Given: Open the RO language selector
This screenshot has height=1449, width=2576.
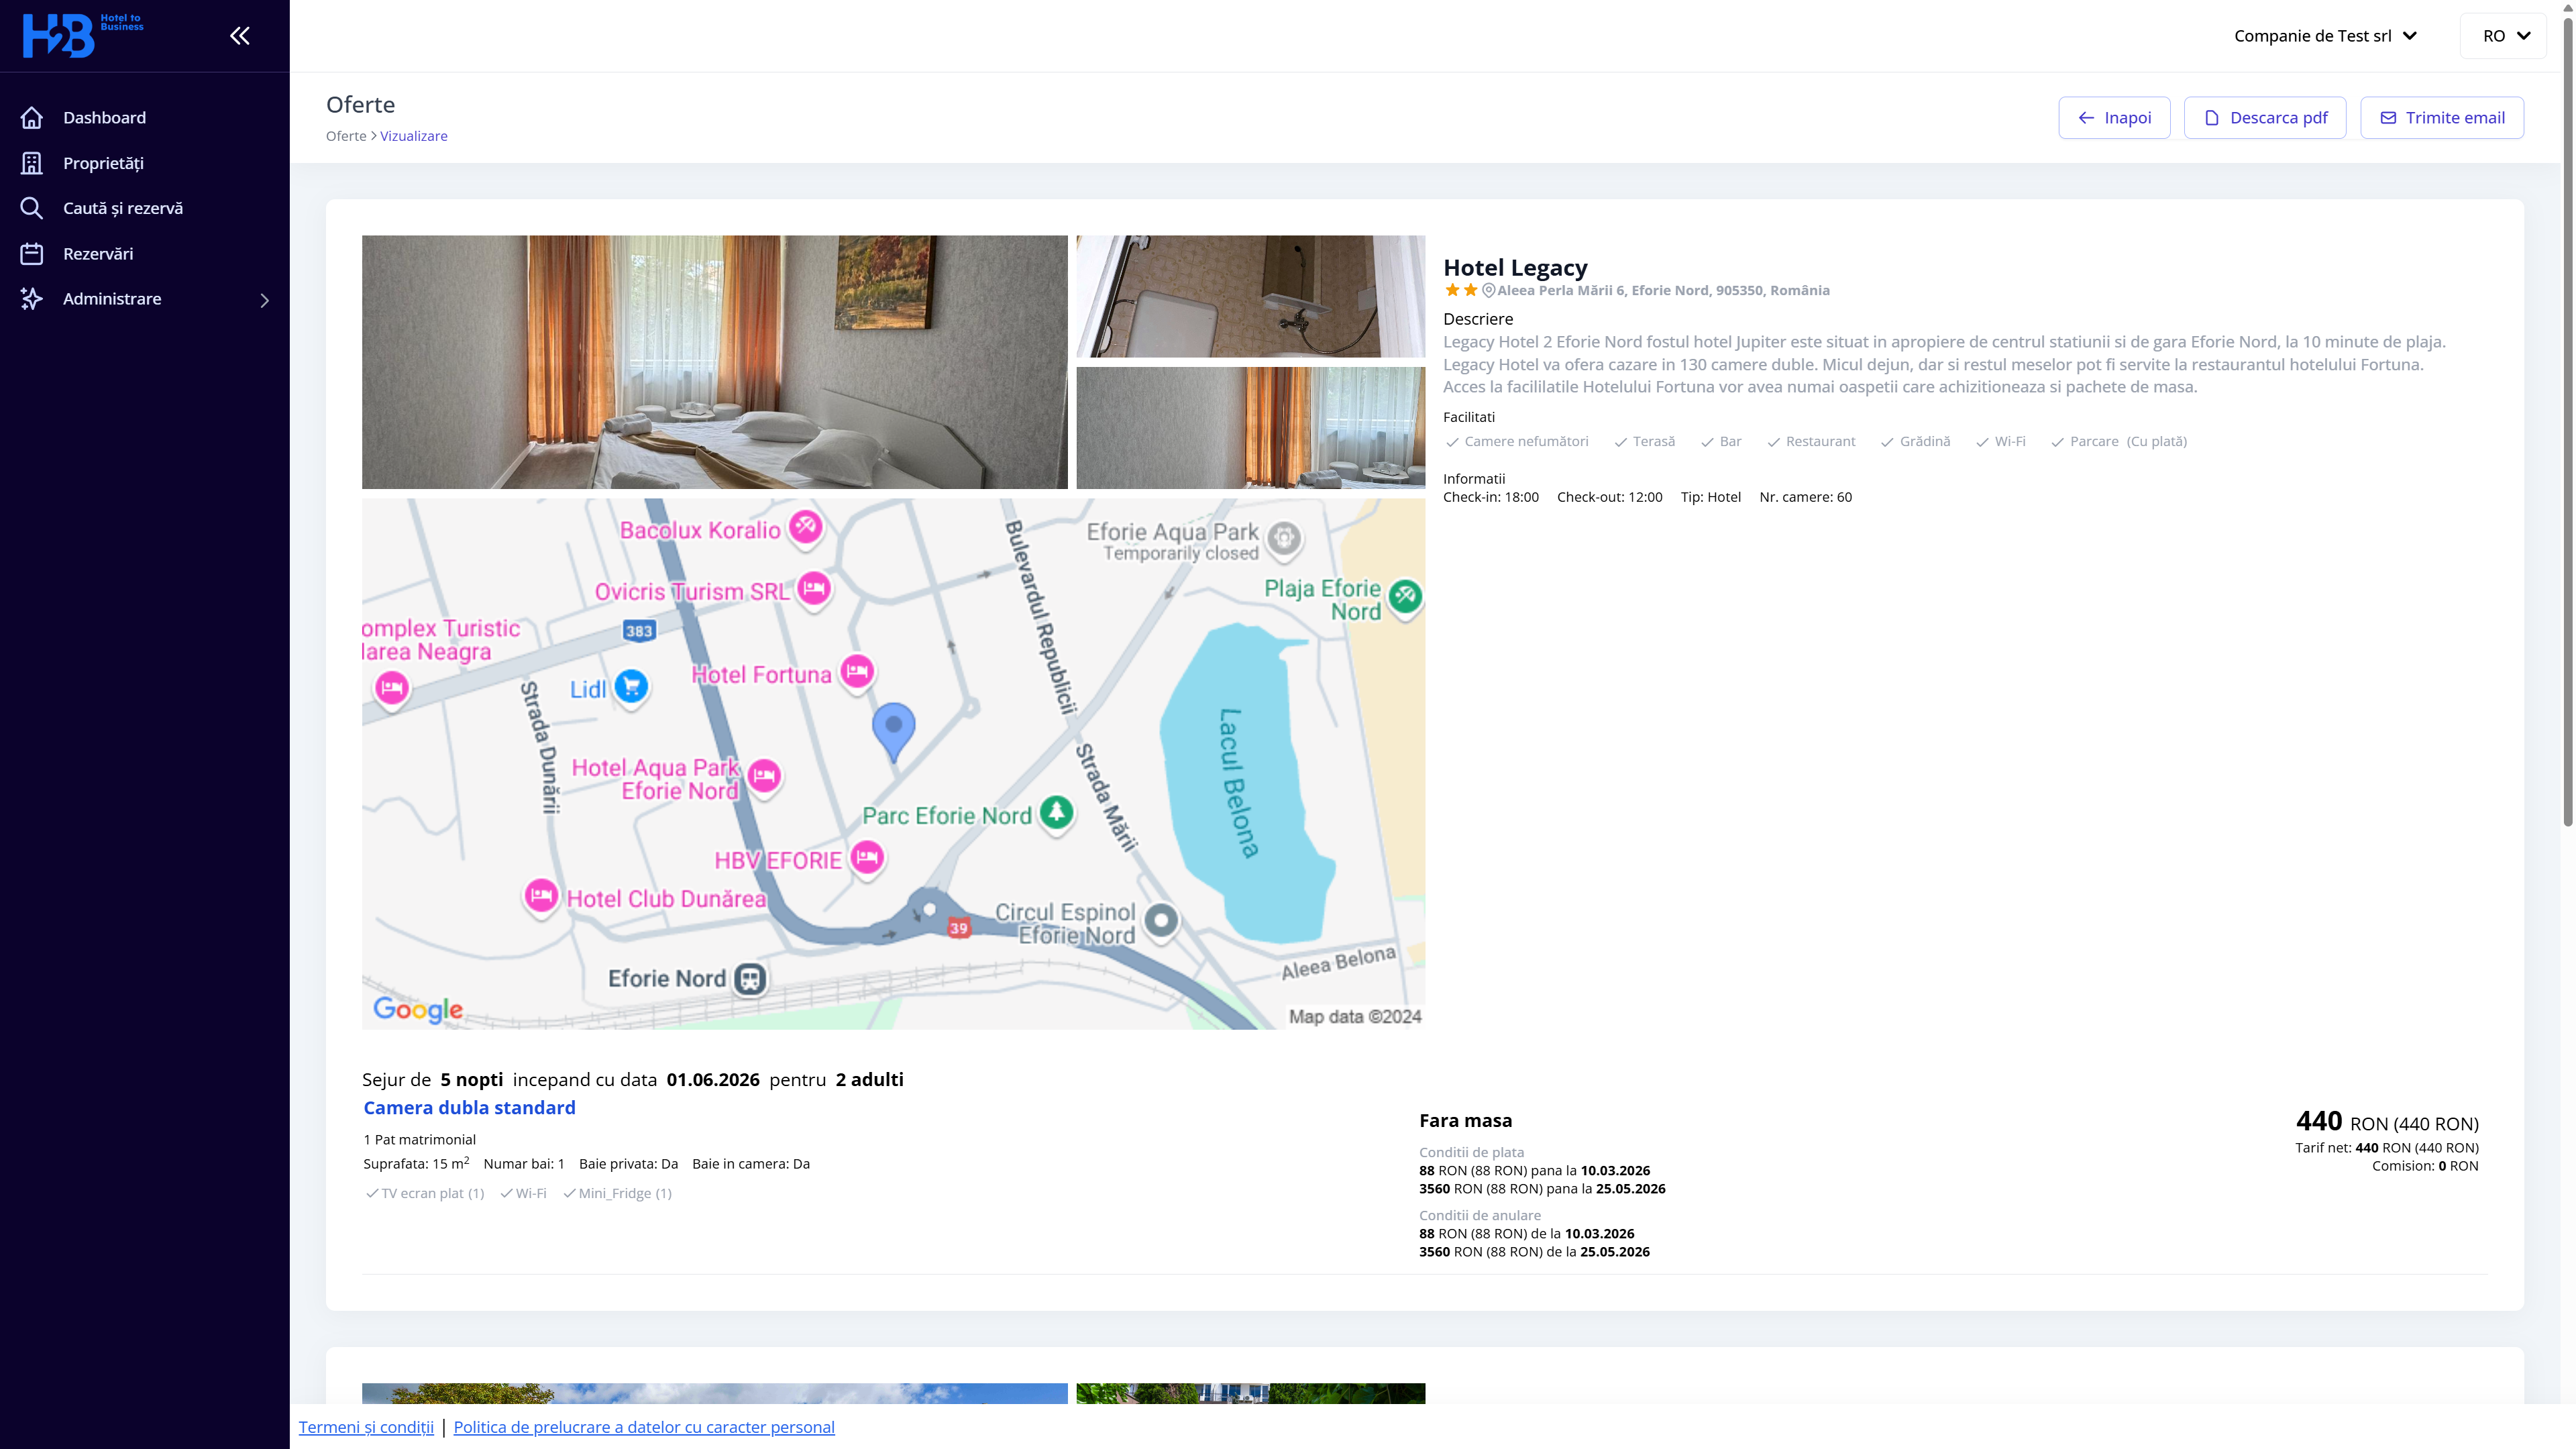Looking at the screenshot, I should [x=2505, y=36].
